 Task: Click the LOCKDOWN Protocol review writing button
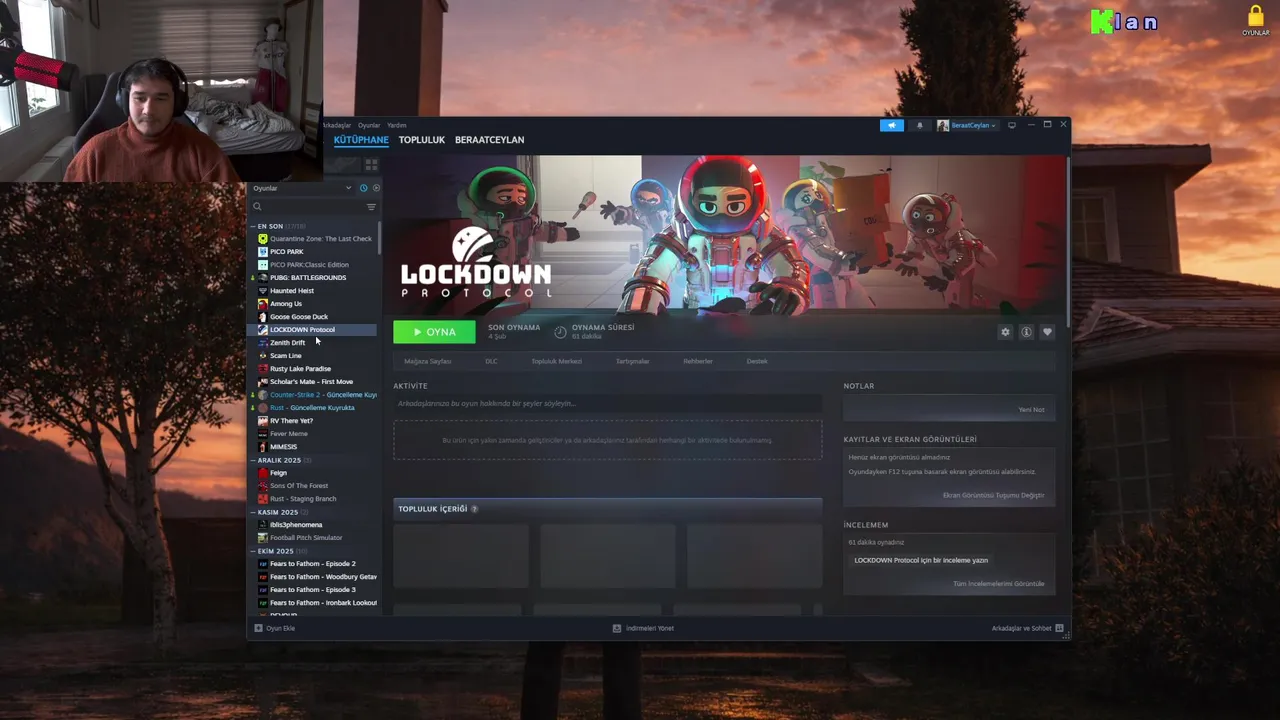click(921, 560)
